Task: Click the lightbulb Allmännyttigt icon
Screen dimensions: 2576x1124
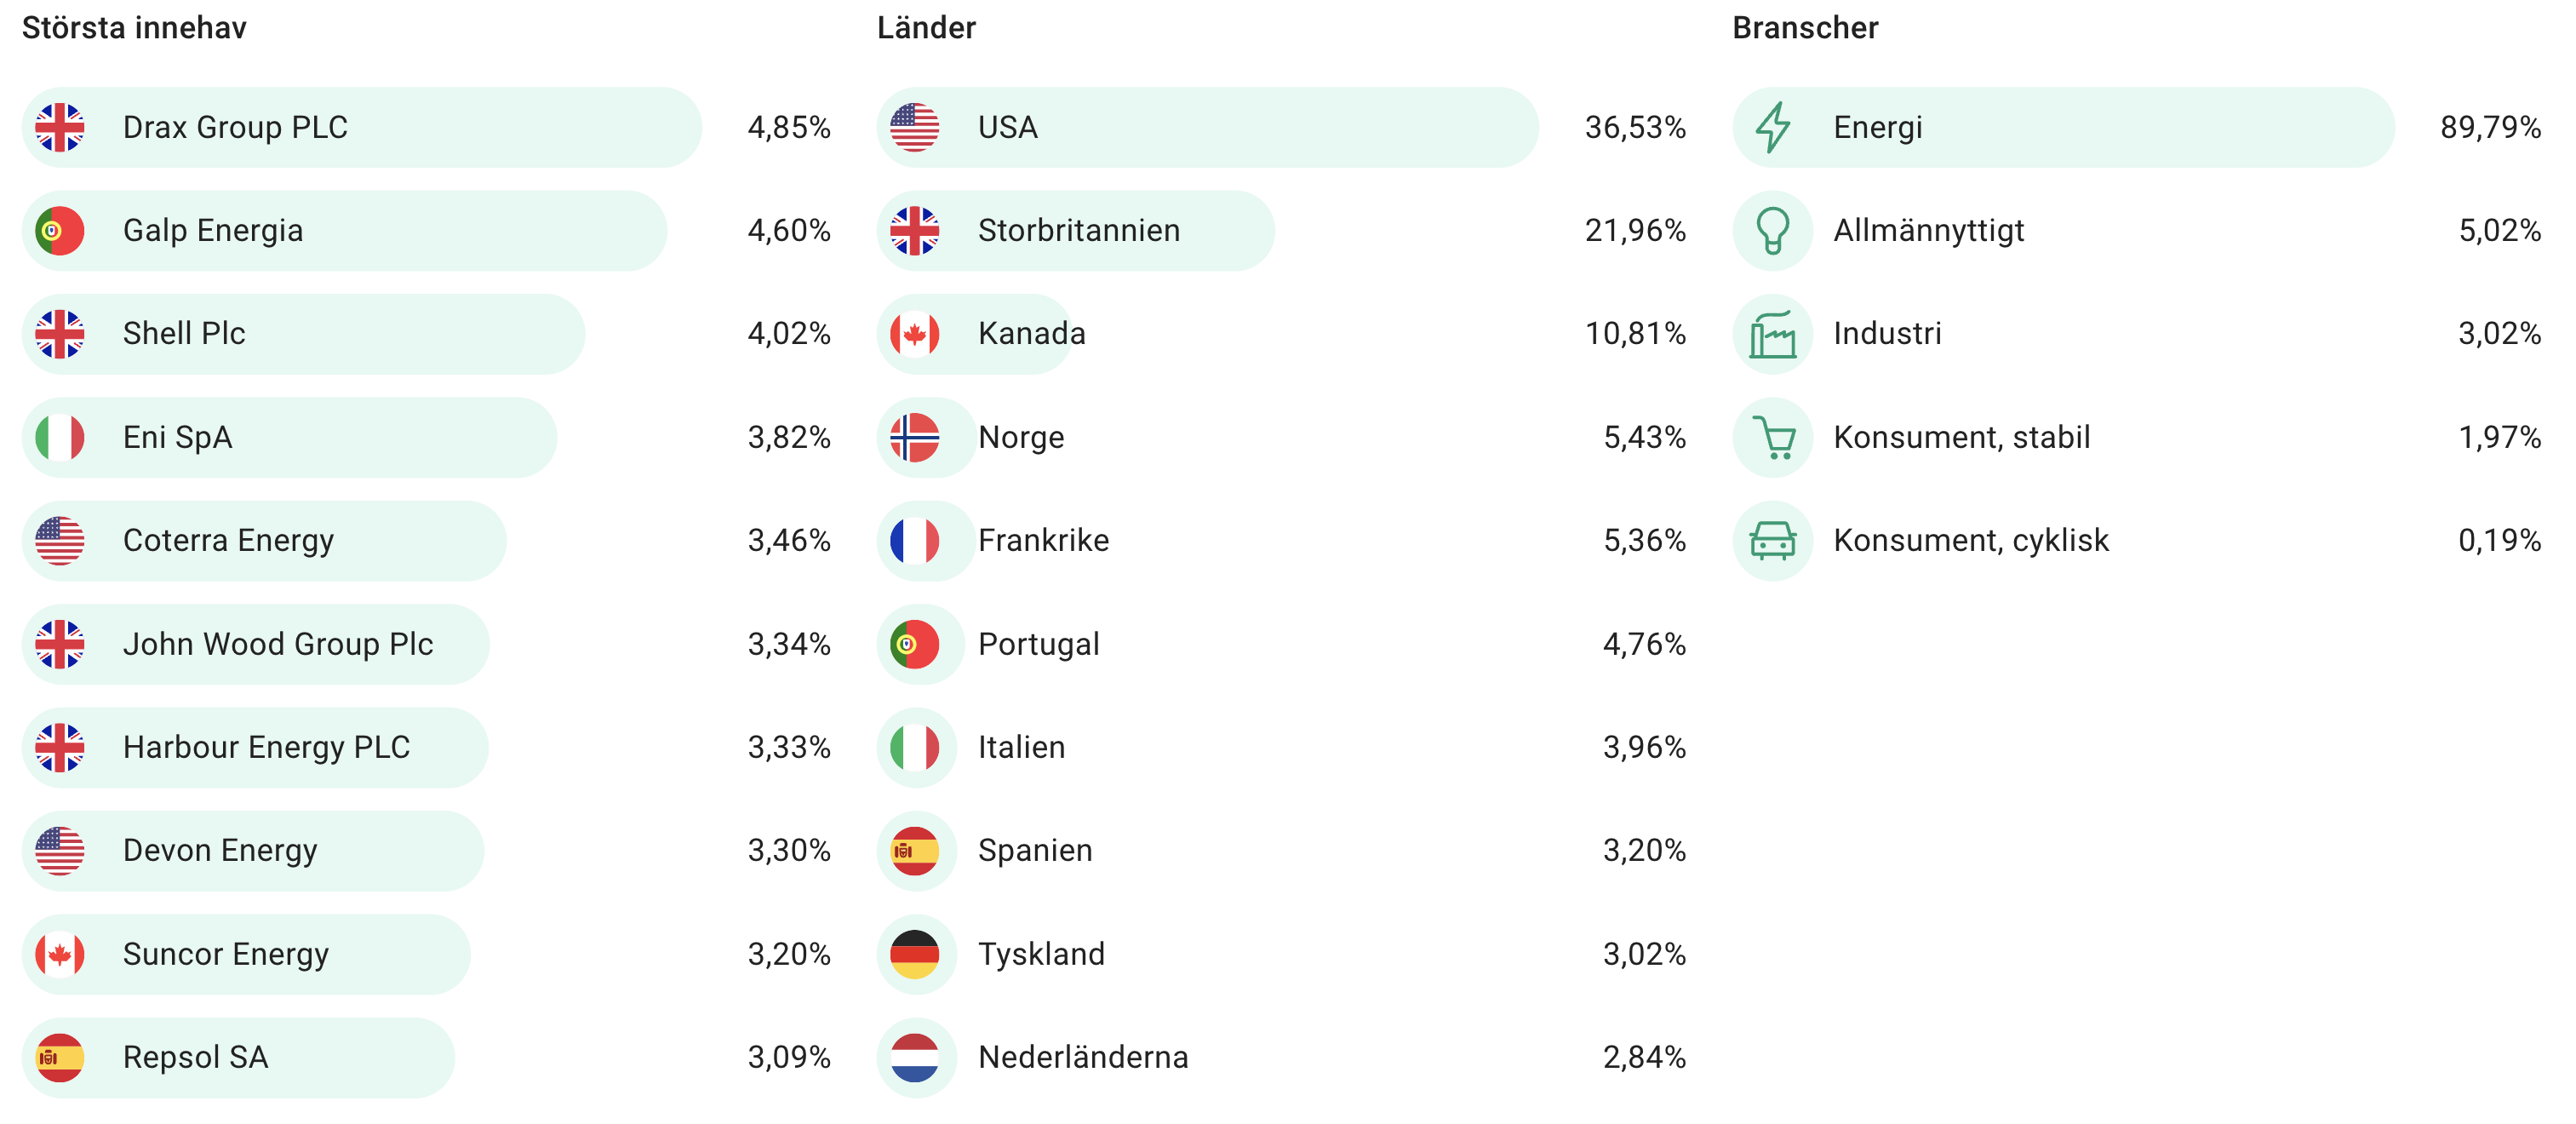Action: [1772, 230]
